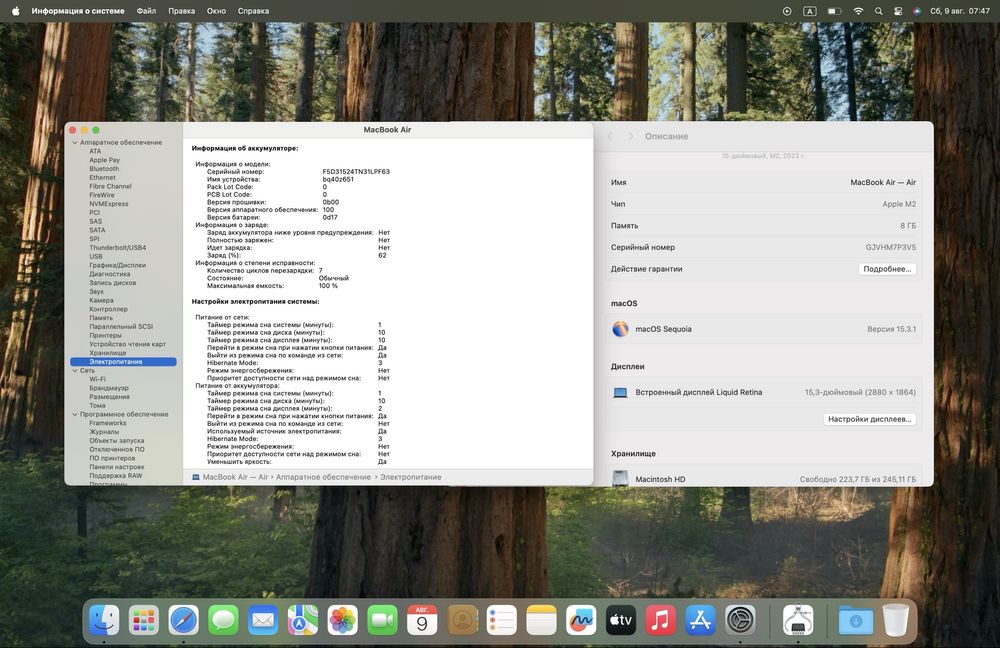Screen dimensions: 1000x648
Task: Click Настройки дисплеев button
Action: 869,419
